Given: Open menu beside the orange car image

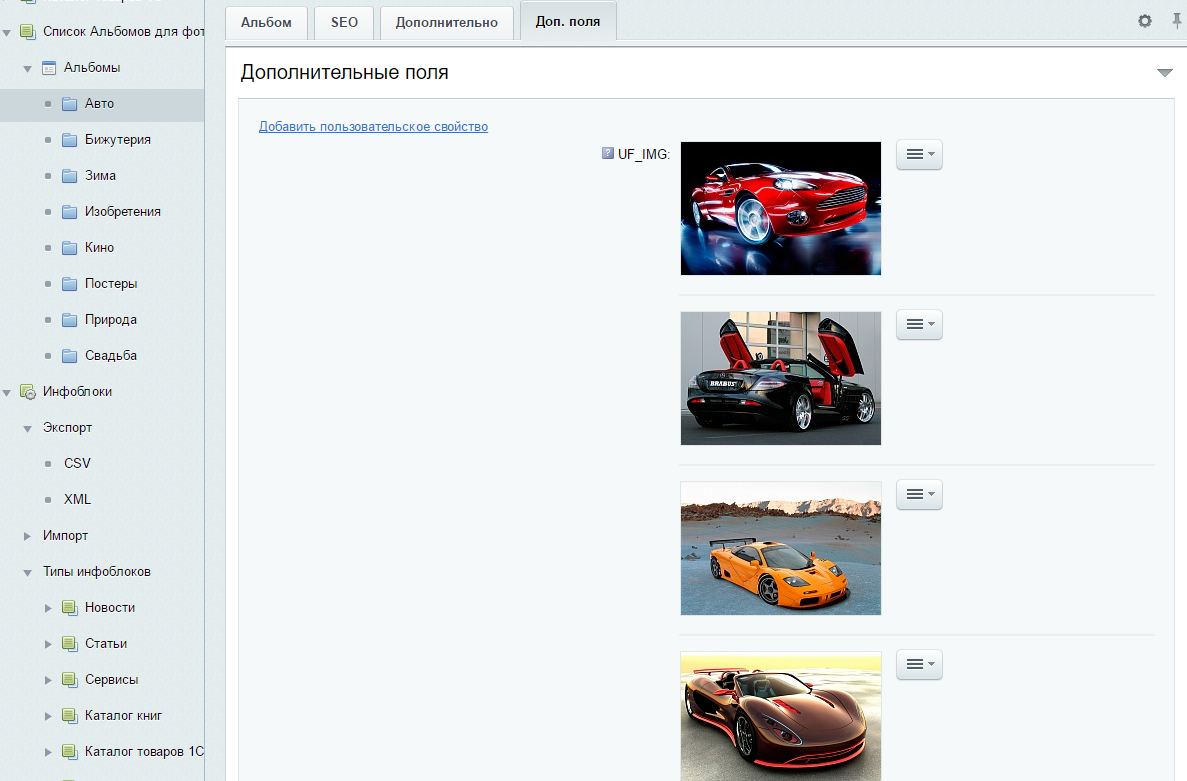Looking at the screenshot, I should pyautogui.click(x=919, y=495).
